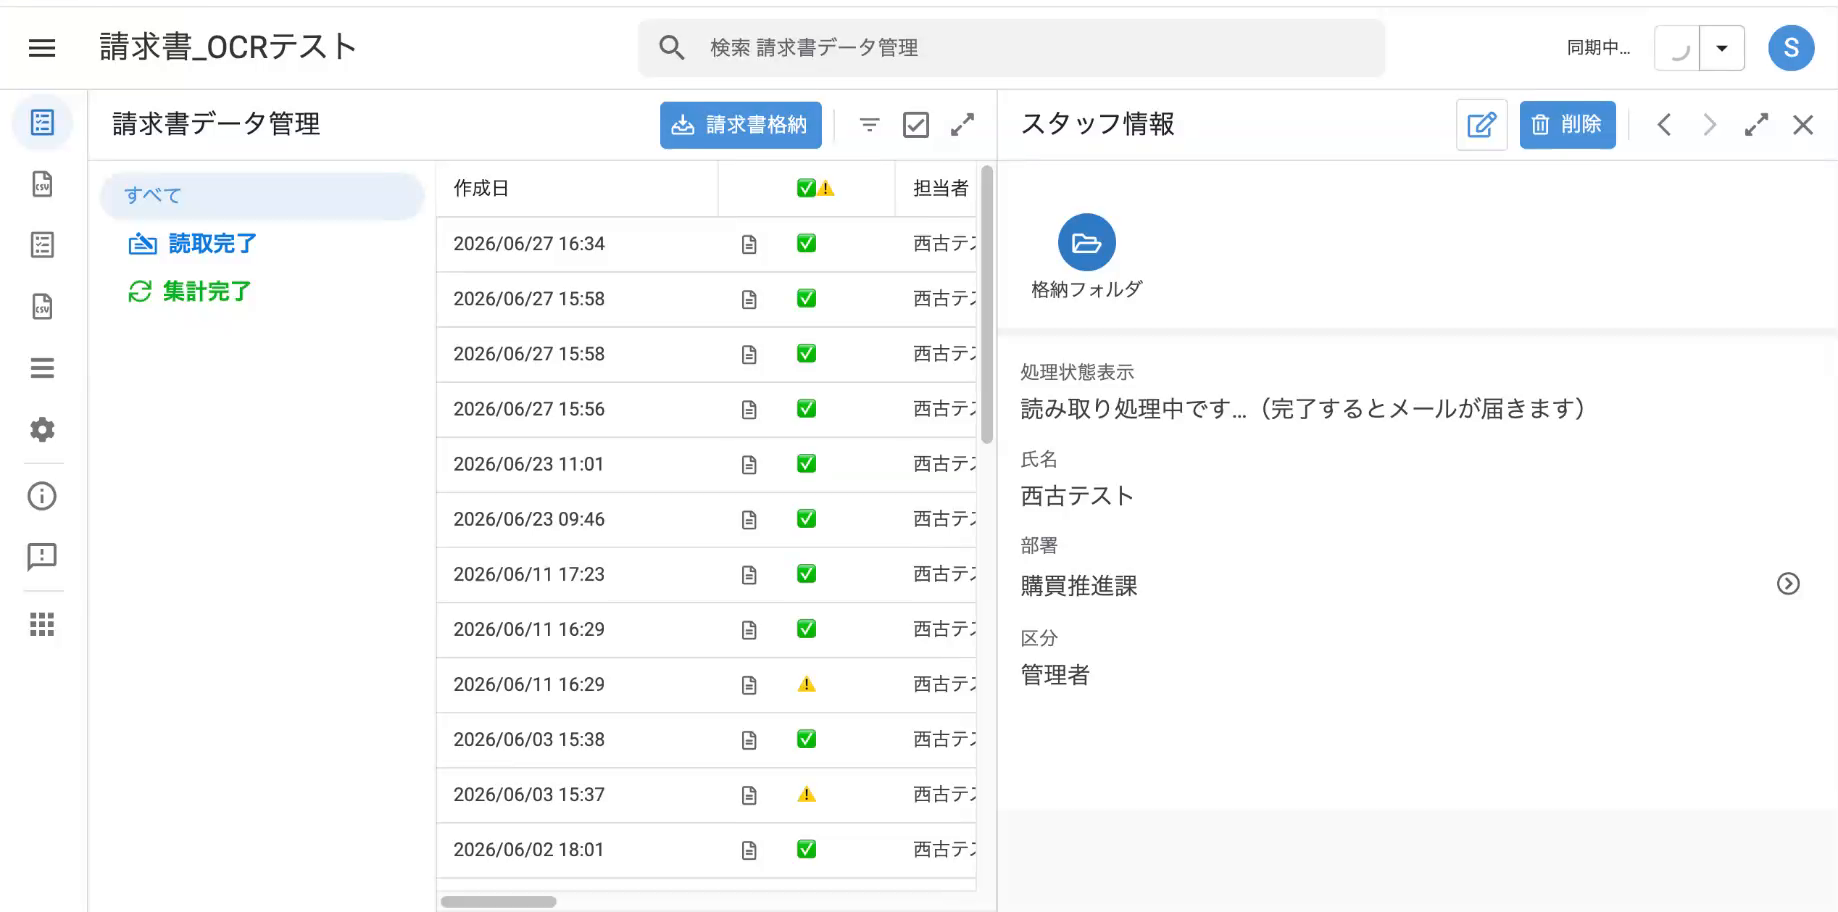Click the 請求書_OCRテスト app title

click(x=228, y=47)
